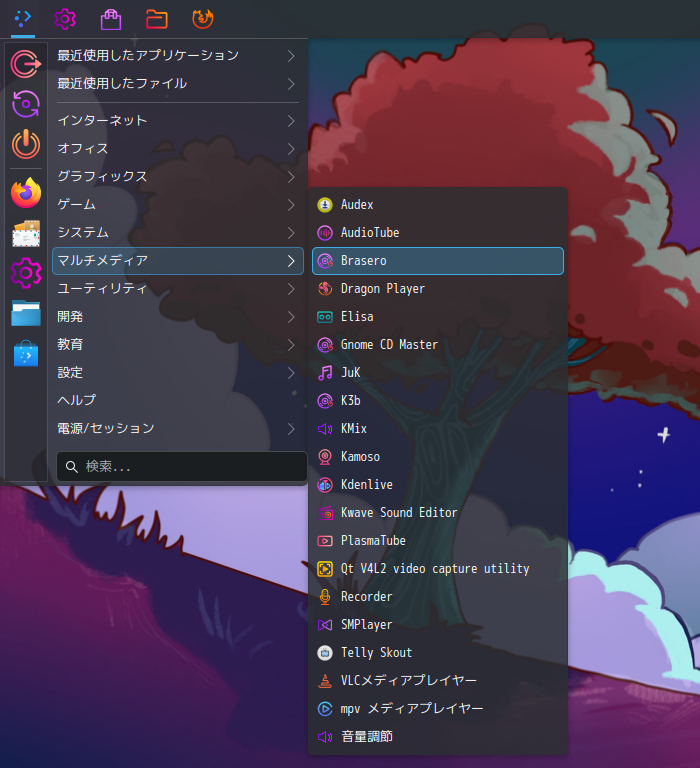Click the Firefox outline icon on the top panel
Viewport: 700px width, 768px height.
click(x=203, y=19)
